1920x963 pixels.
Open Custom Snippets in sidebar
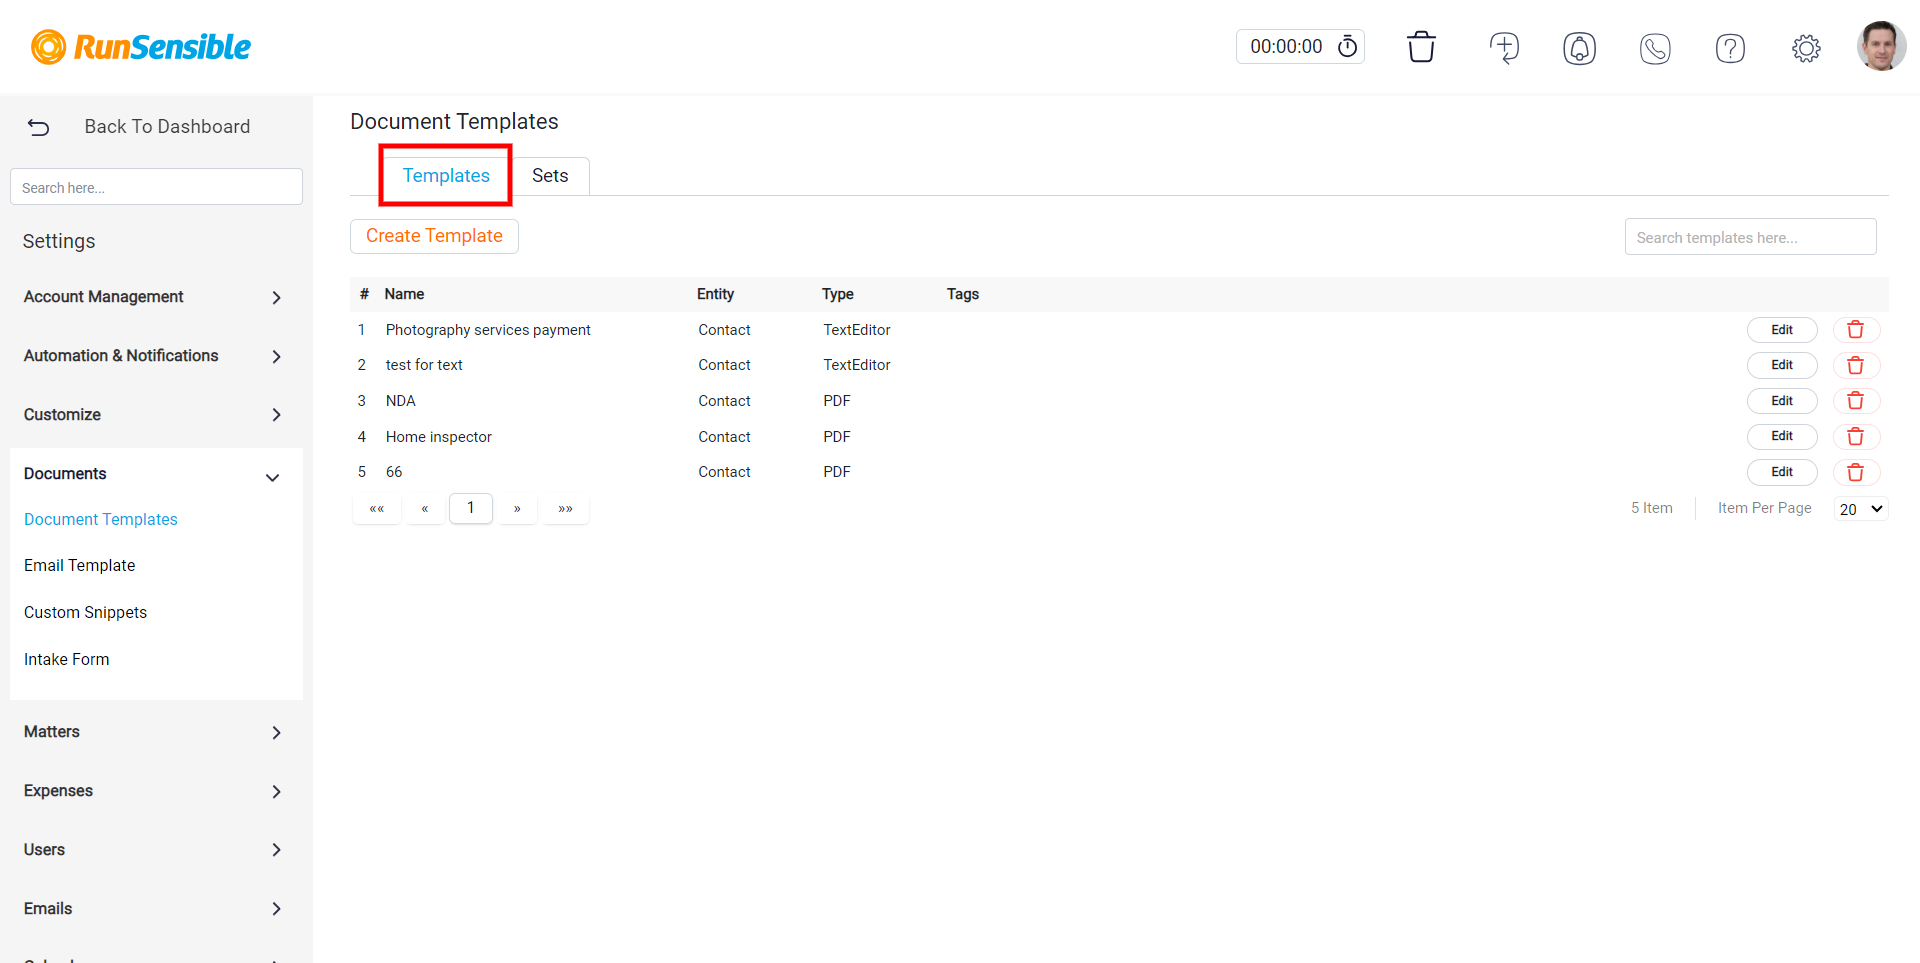point(86,613)
